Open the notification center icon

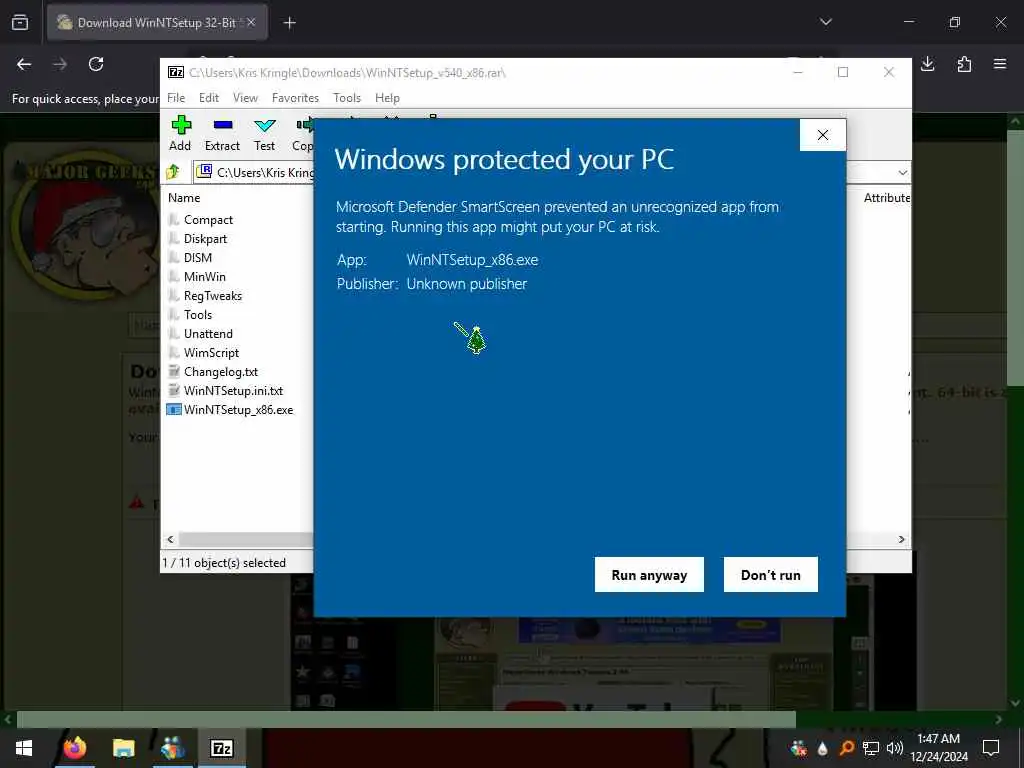click(991, 748)
